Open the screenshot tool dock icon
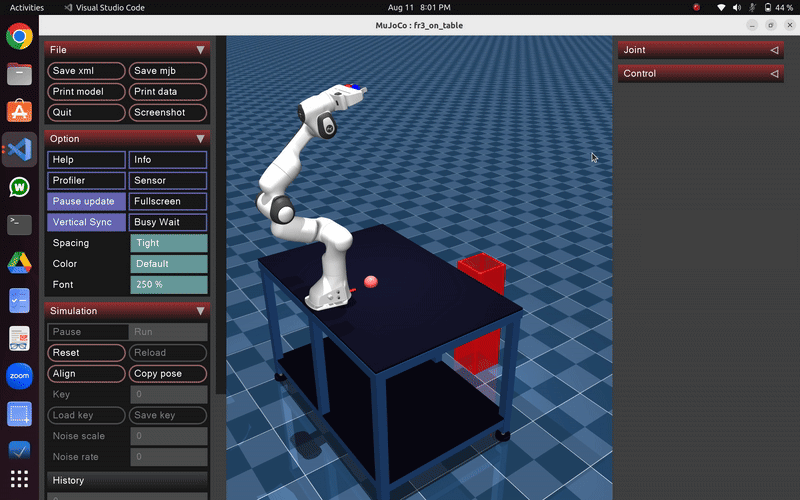 (x=19, y=414)
